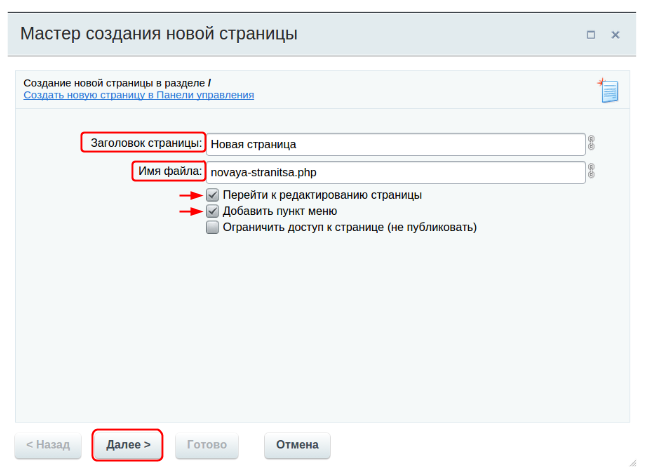This screenshot has height=474, width=648.
Task: Click the '< Назад' button
Action: coord(48,445)
